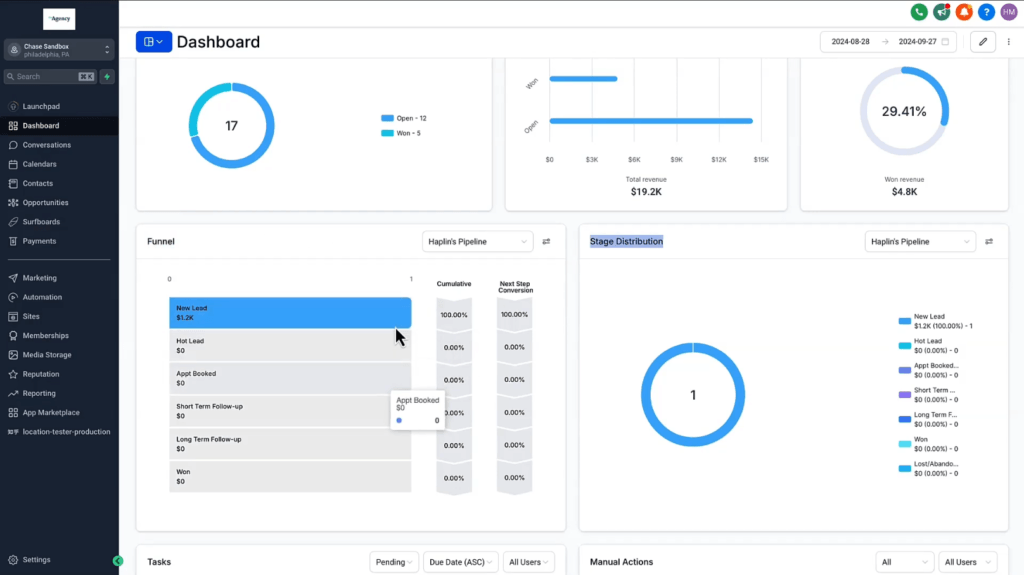This screenshot has height=575, width=1024.
Task: Expand Funnel's Haplin's Pipeline dropdown
Action: [477, 242]
